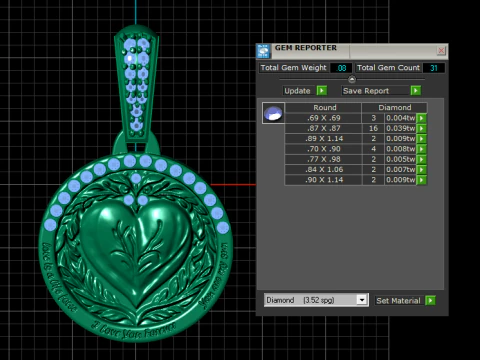Click the Diamond column header
This screenshot has height=360, width=480.
coord(395,108)
